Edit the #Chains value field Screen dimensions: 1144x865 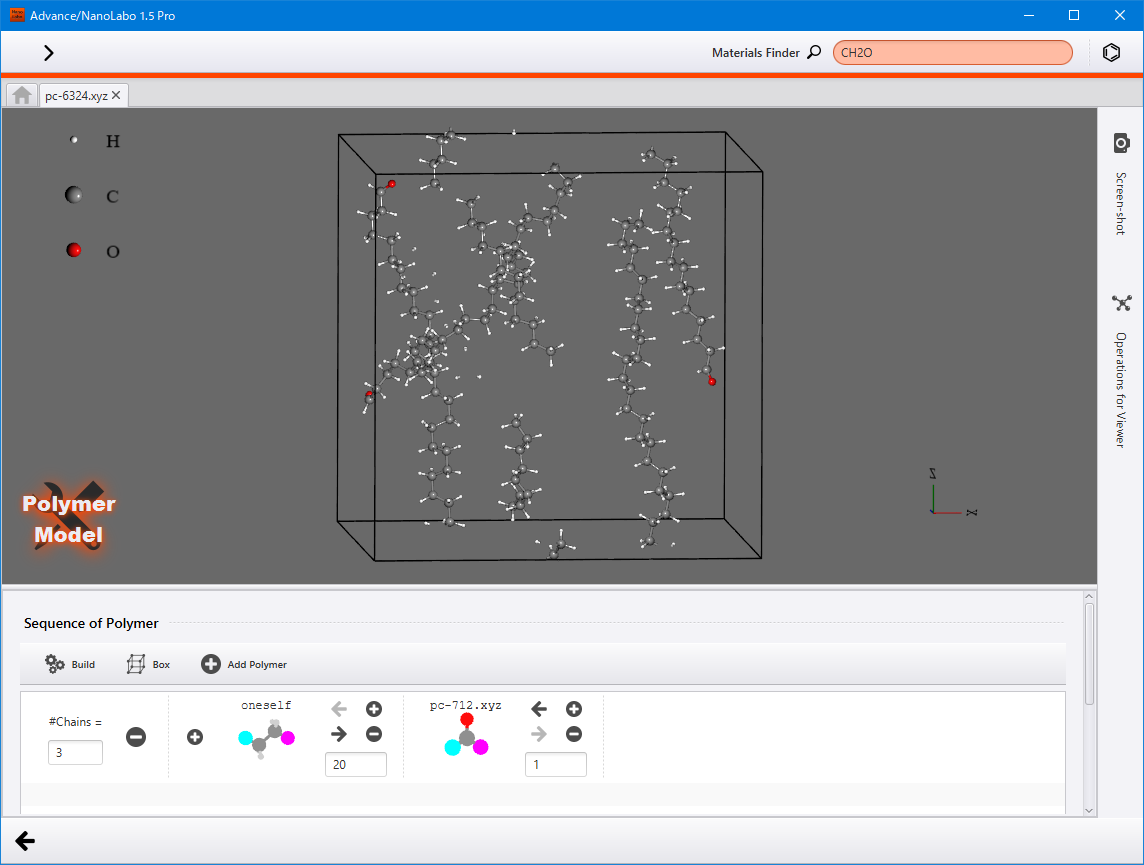pyautogui.click(x=75, y=752)
